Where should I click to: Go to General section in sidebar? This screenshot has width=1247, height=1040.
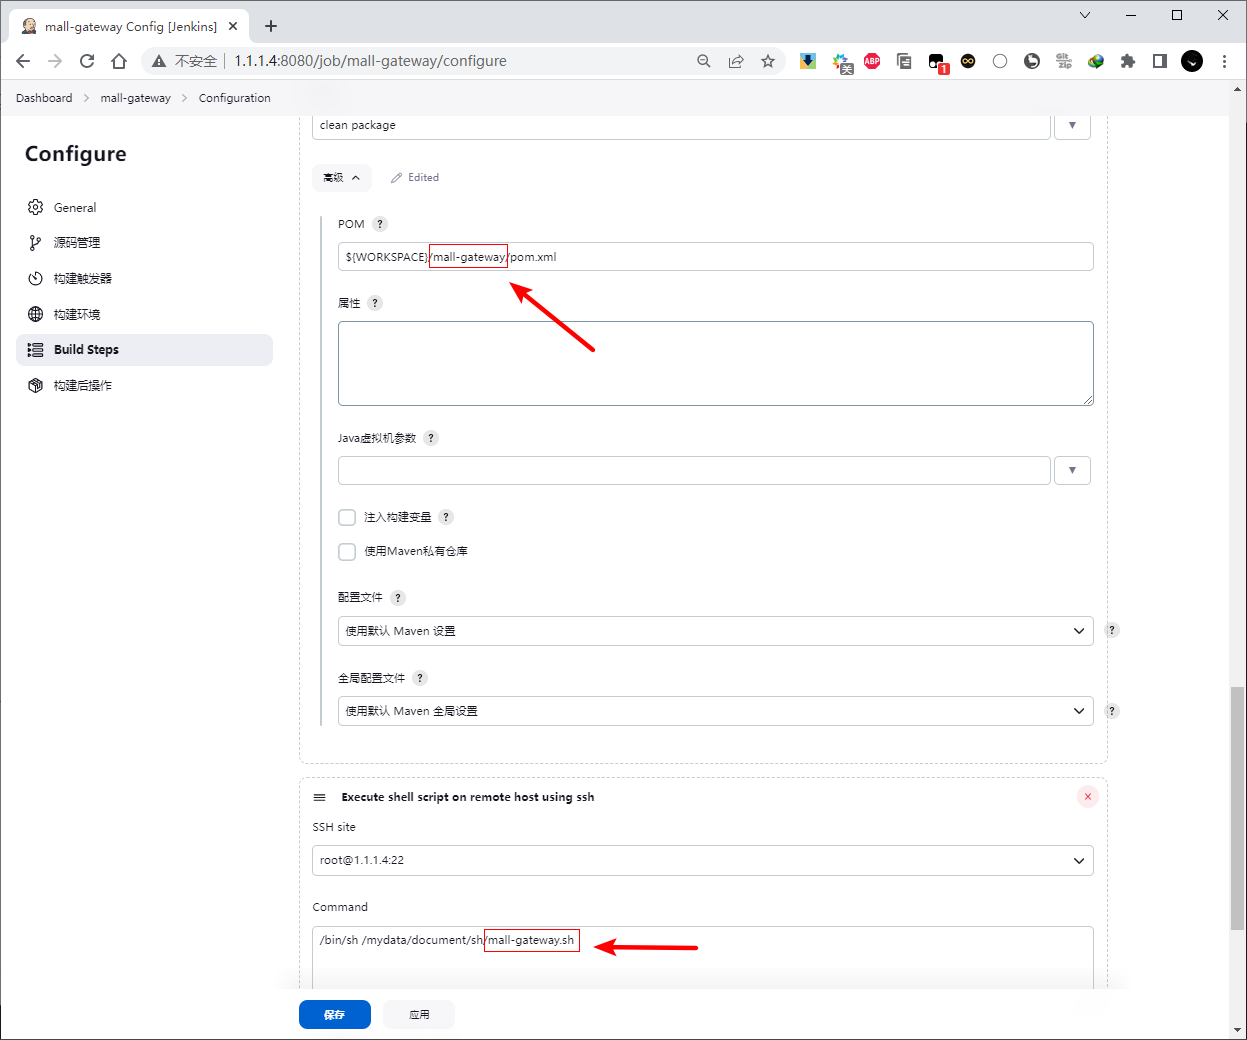pos(75,208)
